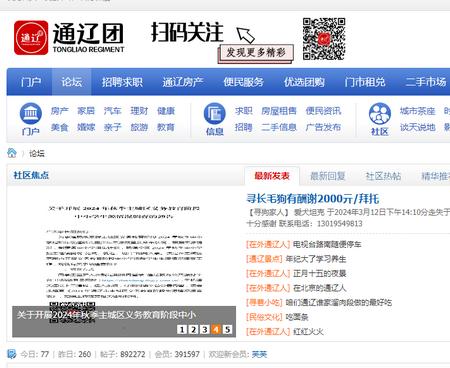Screen dimensions: 450x368
Task: Show slide 5 in the focus slideshow
Action: tap(227, 329)
